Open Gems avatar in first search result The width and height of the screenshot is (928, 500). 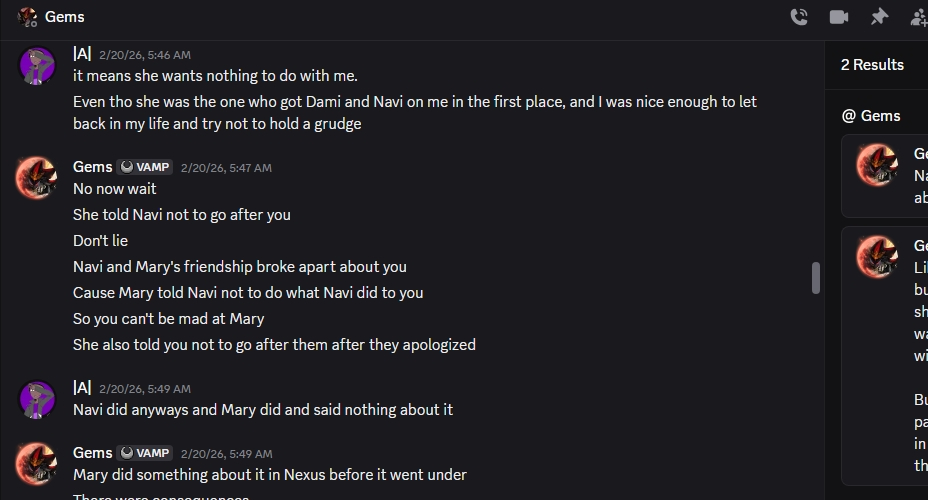[x=877, y=165]
